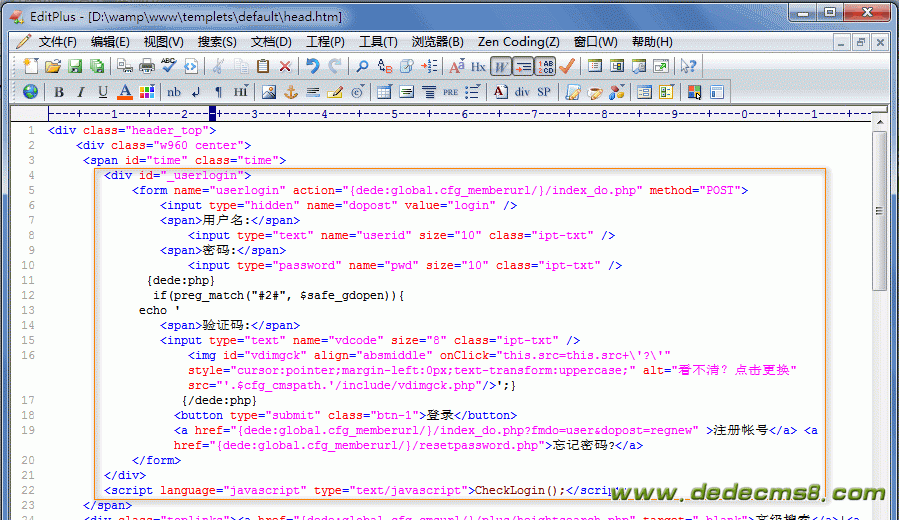
Task: Apply italic with the I icon
Action: click(x=81, y=92)
